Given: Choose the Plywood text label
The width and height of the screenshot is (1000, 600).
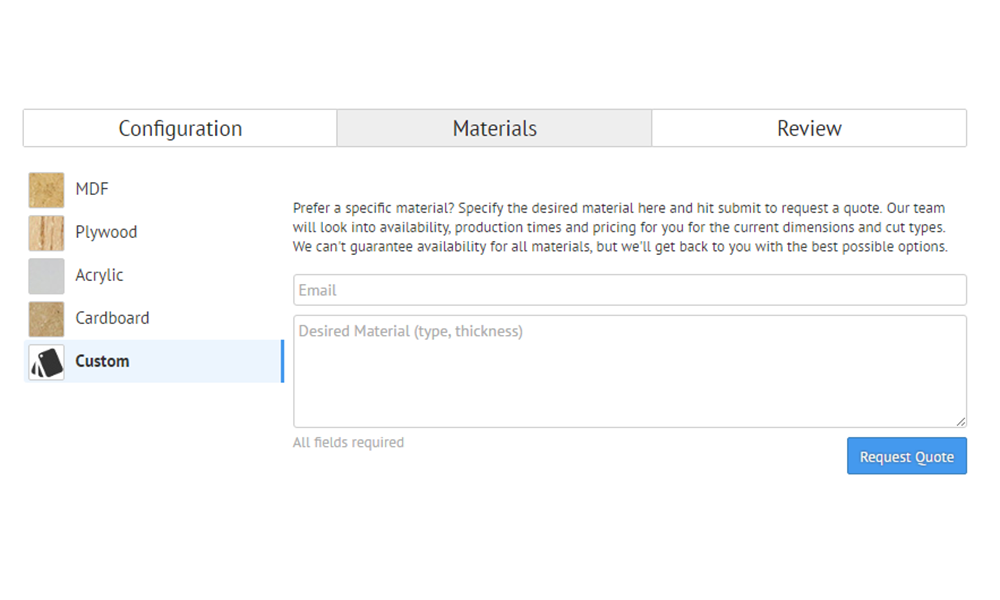Looking at the screenshot, I should pos(106,232).
